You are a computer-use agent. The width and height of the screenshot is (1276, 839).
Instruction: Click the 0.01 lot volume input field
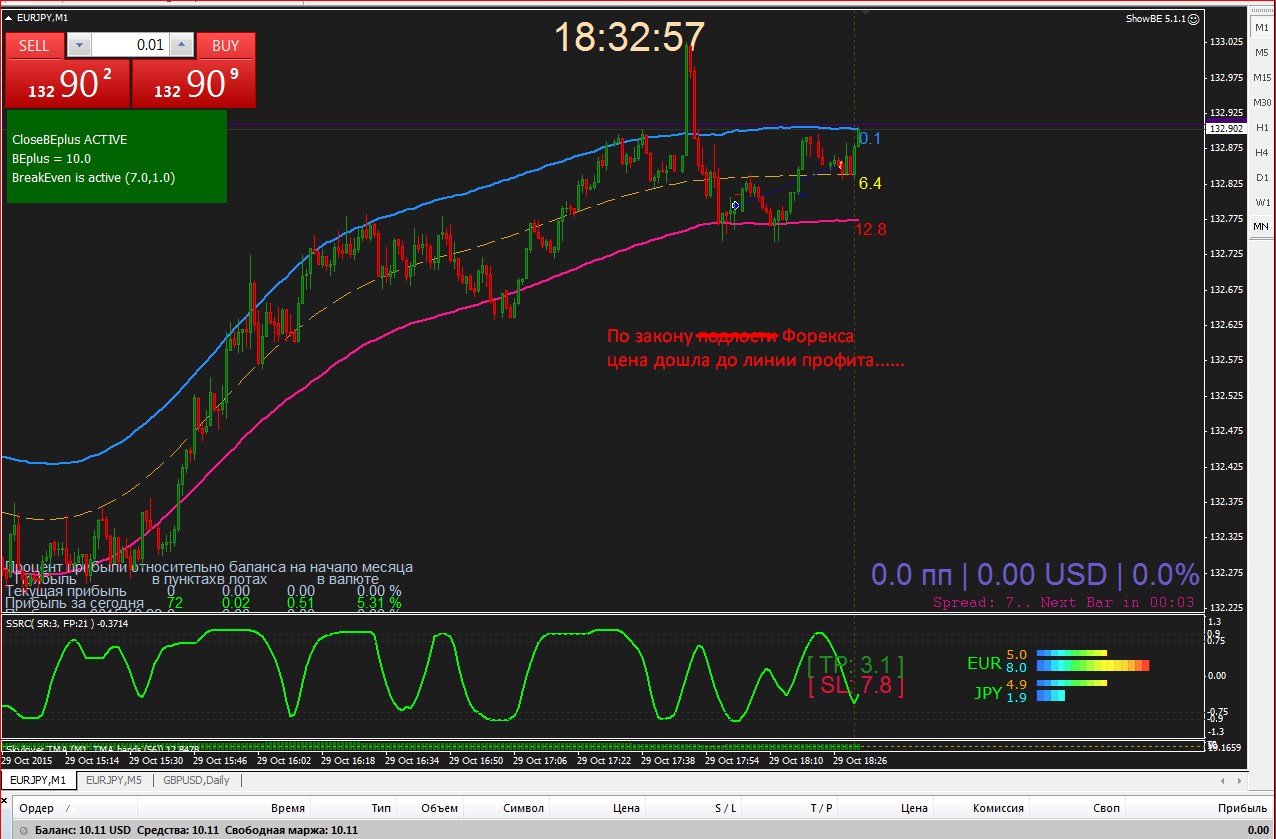click(x=130, y=45)
